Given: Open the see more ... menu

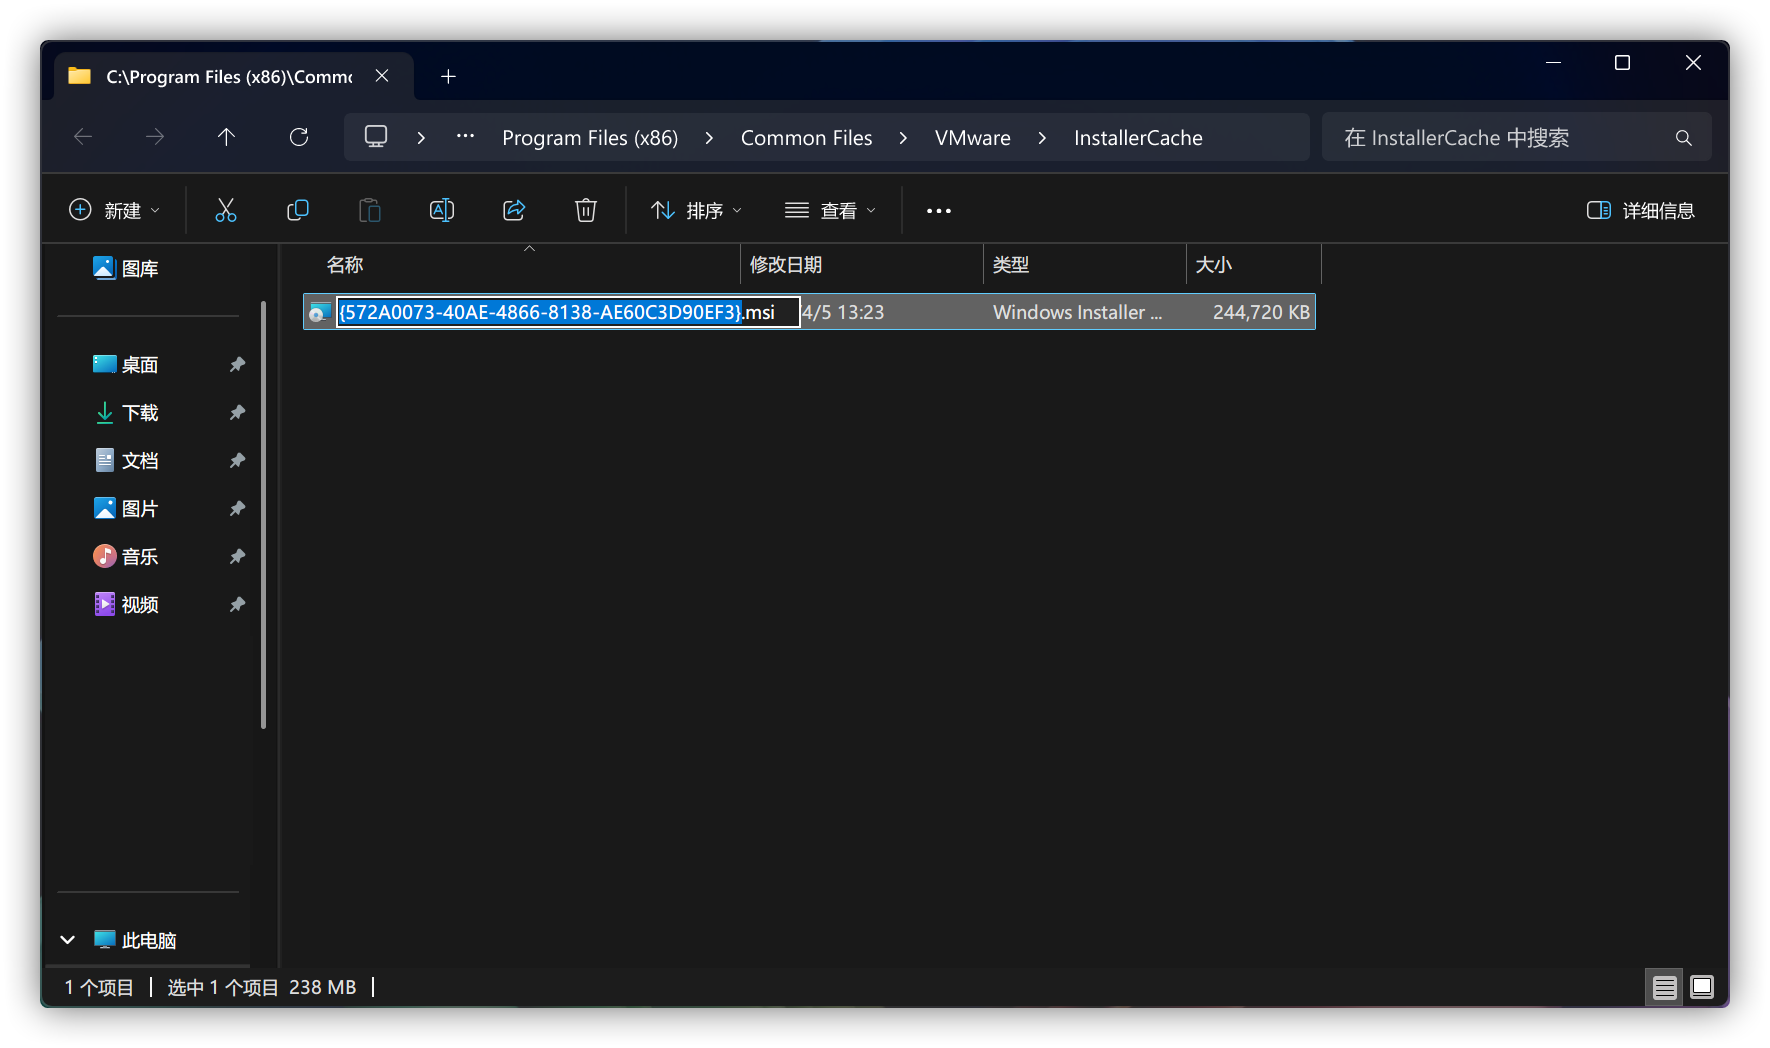Looking at the screenshot, I should (x=937, y=210).
